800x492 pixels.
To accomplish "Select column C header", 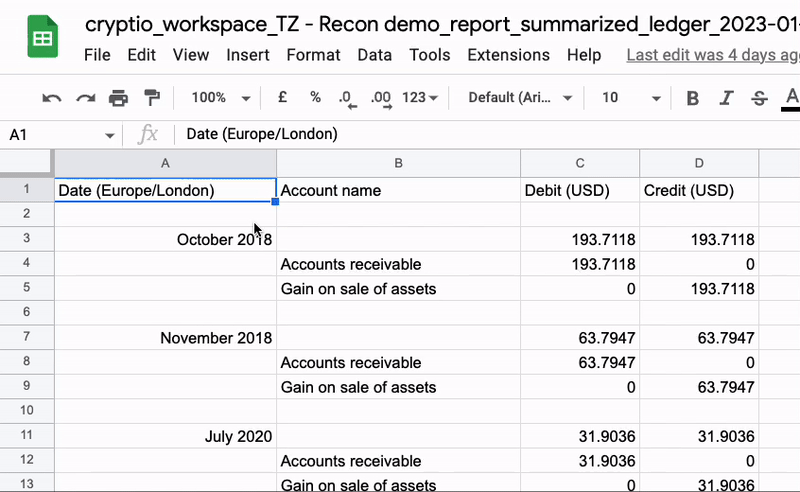I will (x=580, y=163).
